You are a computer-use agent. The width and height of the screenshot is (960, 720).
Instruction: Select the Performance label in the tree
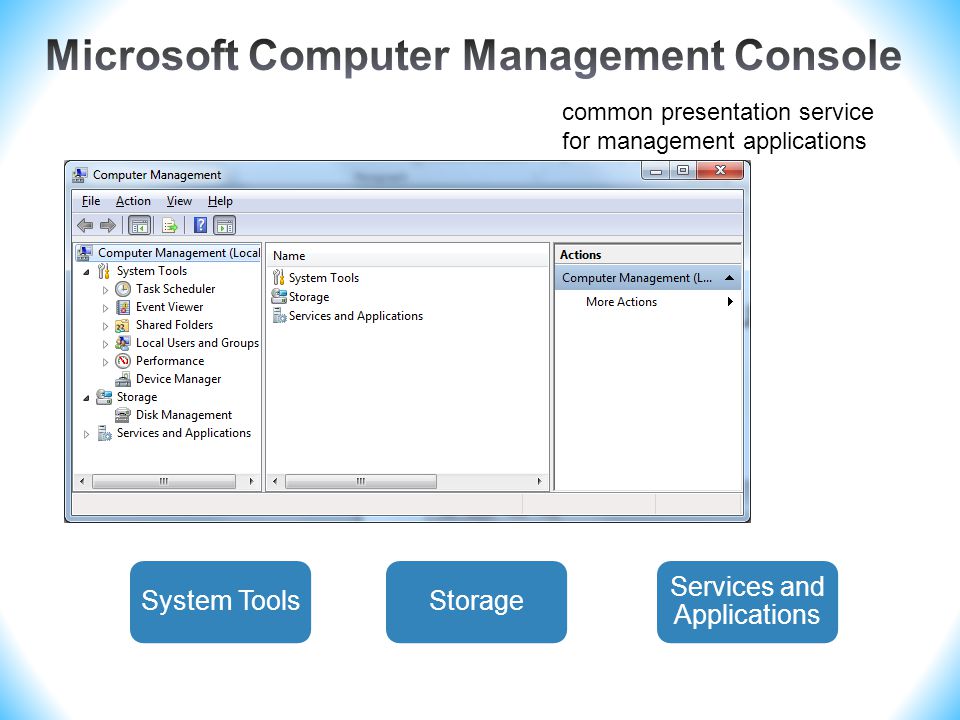click(x=170, y=361)
